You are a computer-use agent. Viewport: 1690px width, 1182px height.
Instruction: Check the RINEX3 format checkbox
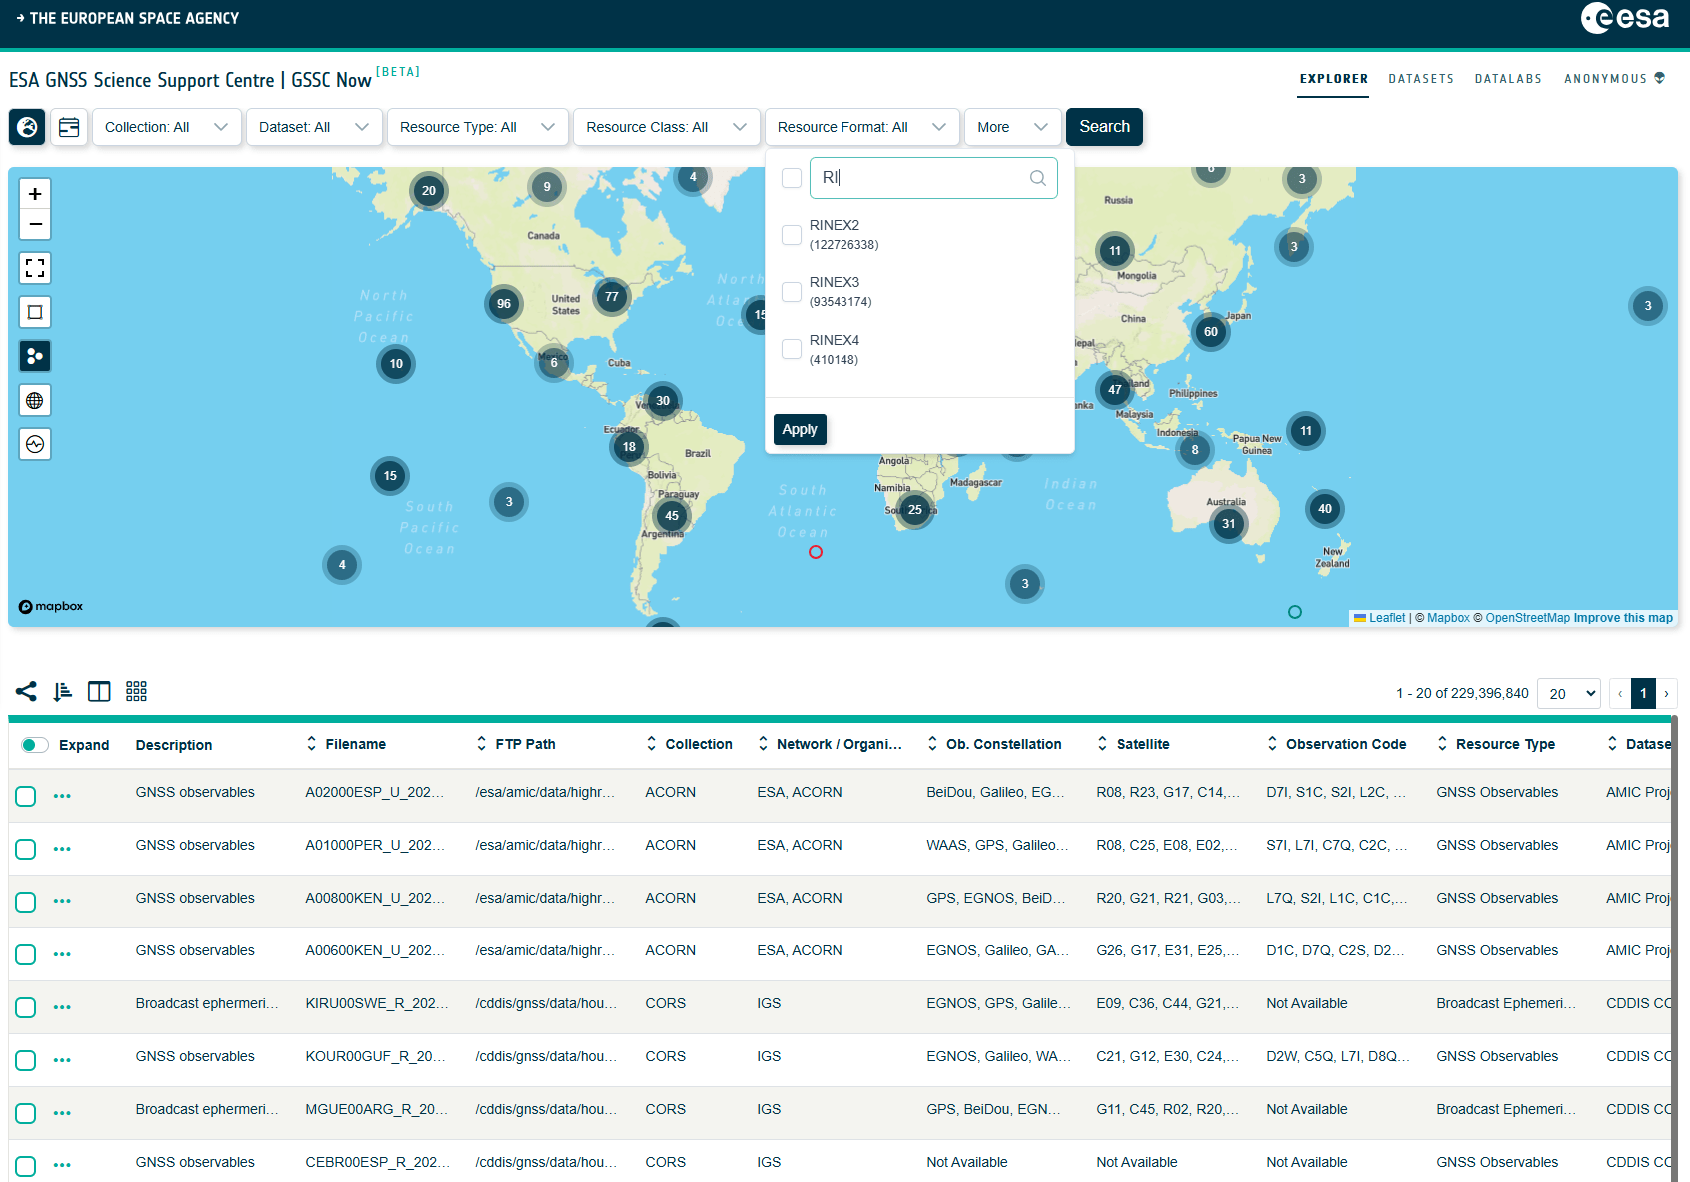791,292
